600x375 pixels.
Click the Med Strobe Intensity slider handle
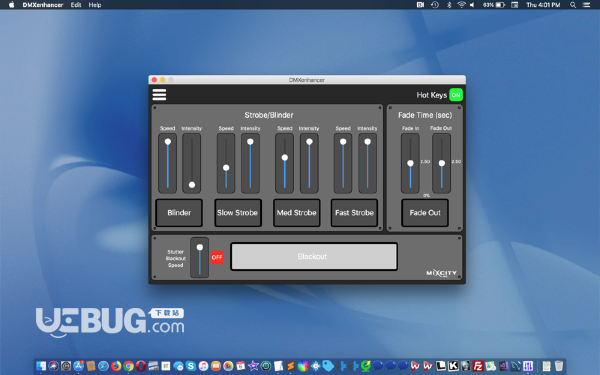(309, 142)
